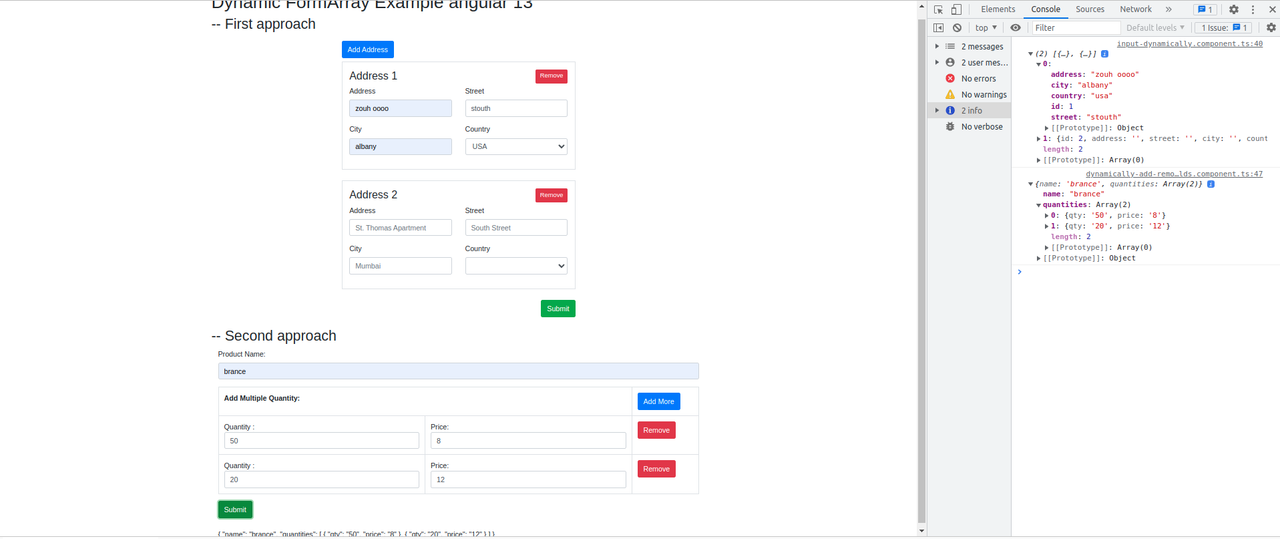Click the info icon beside brance object log
The image size is (1280, 539).
1211,184
